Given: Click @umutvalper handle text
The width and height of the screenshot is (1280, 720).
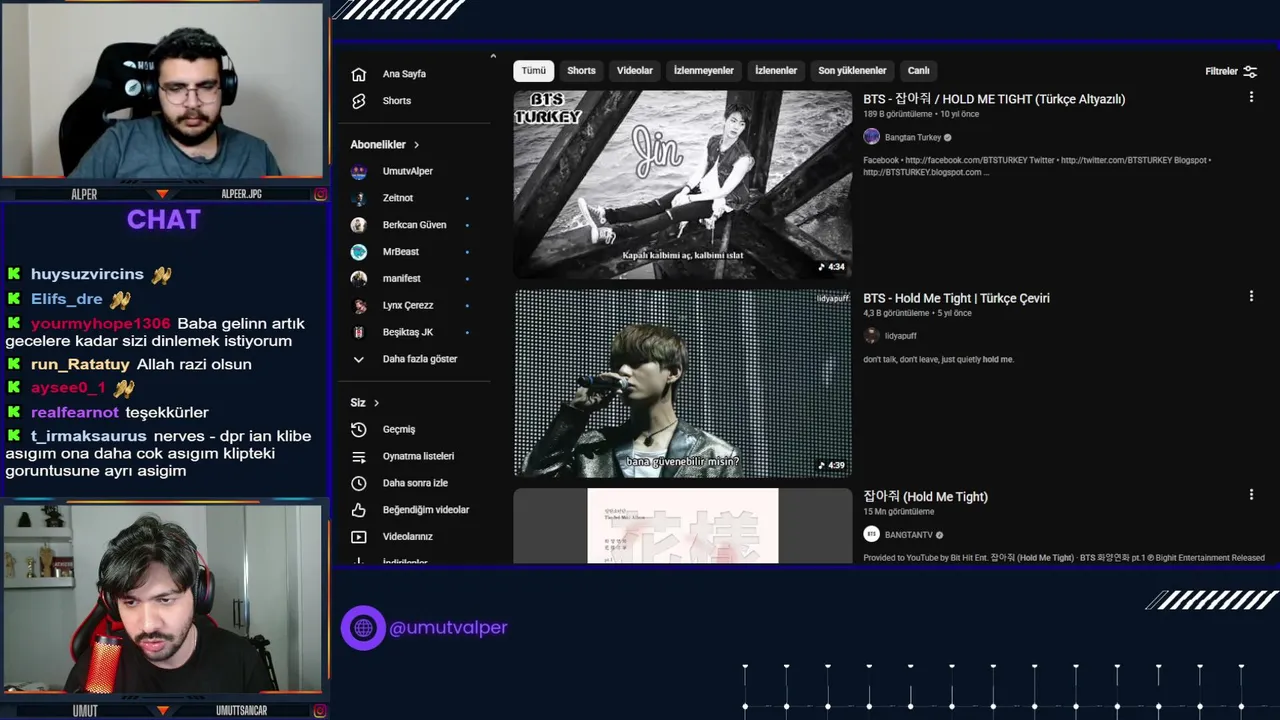Looking at the screenshot, I should [448, 628].
